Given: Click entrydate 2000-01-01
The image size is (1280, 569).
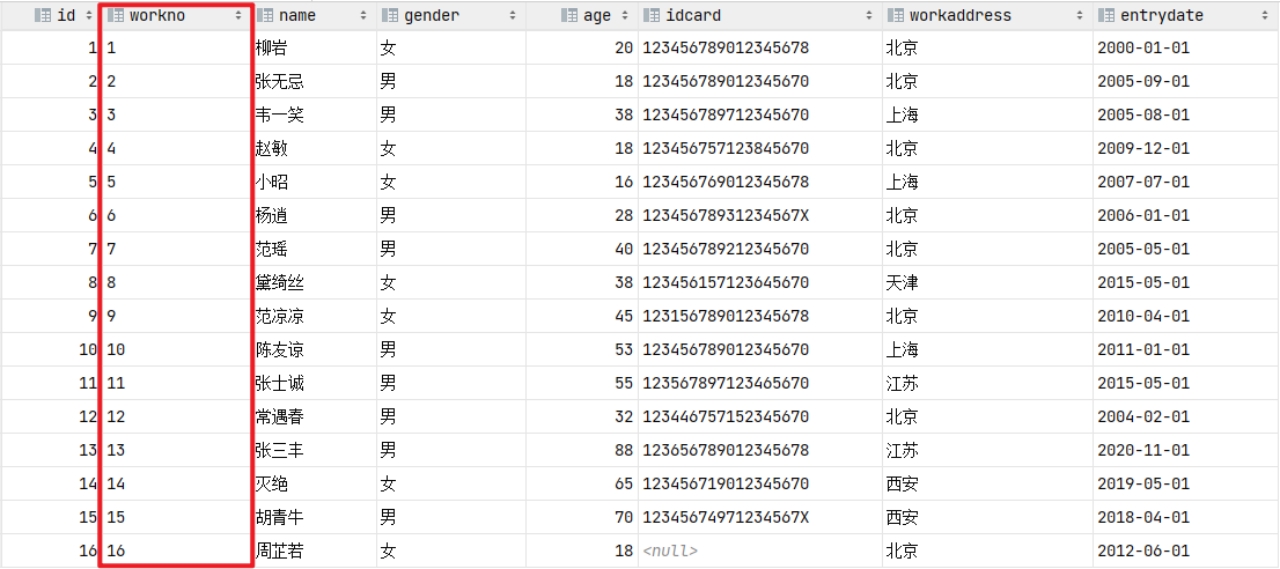Looking at the screenshot, I should click(1143, 47).
